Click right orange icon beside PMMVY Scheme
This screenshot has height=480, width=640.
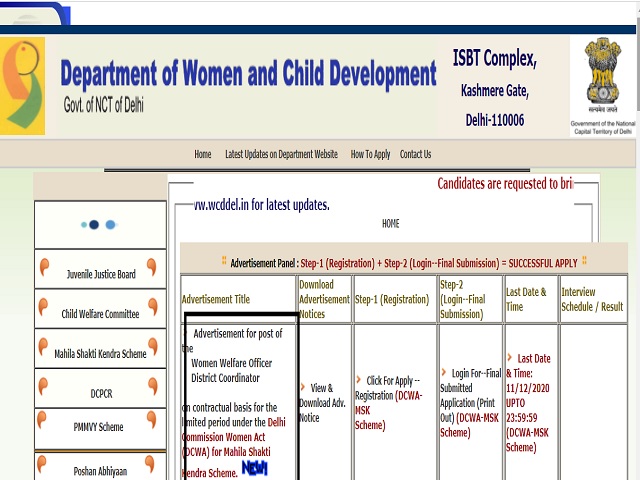click(151, 420)
